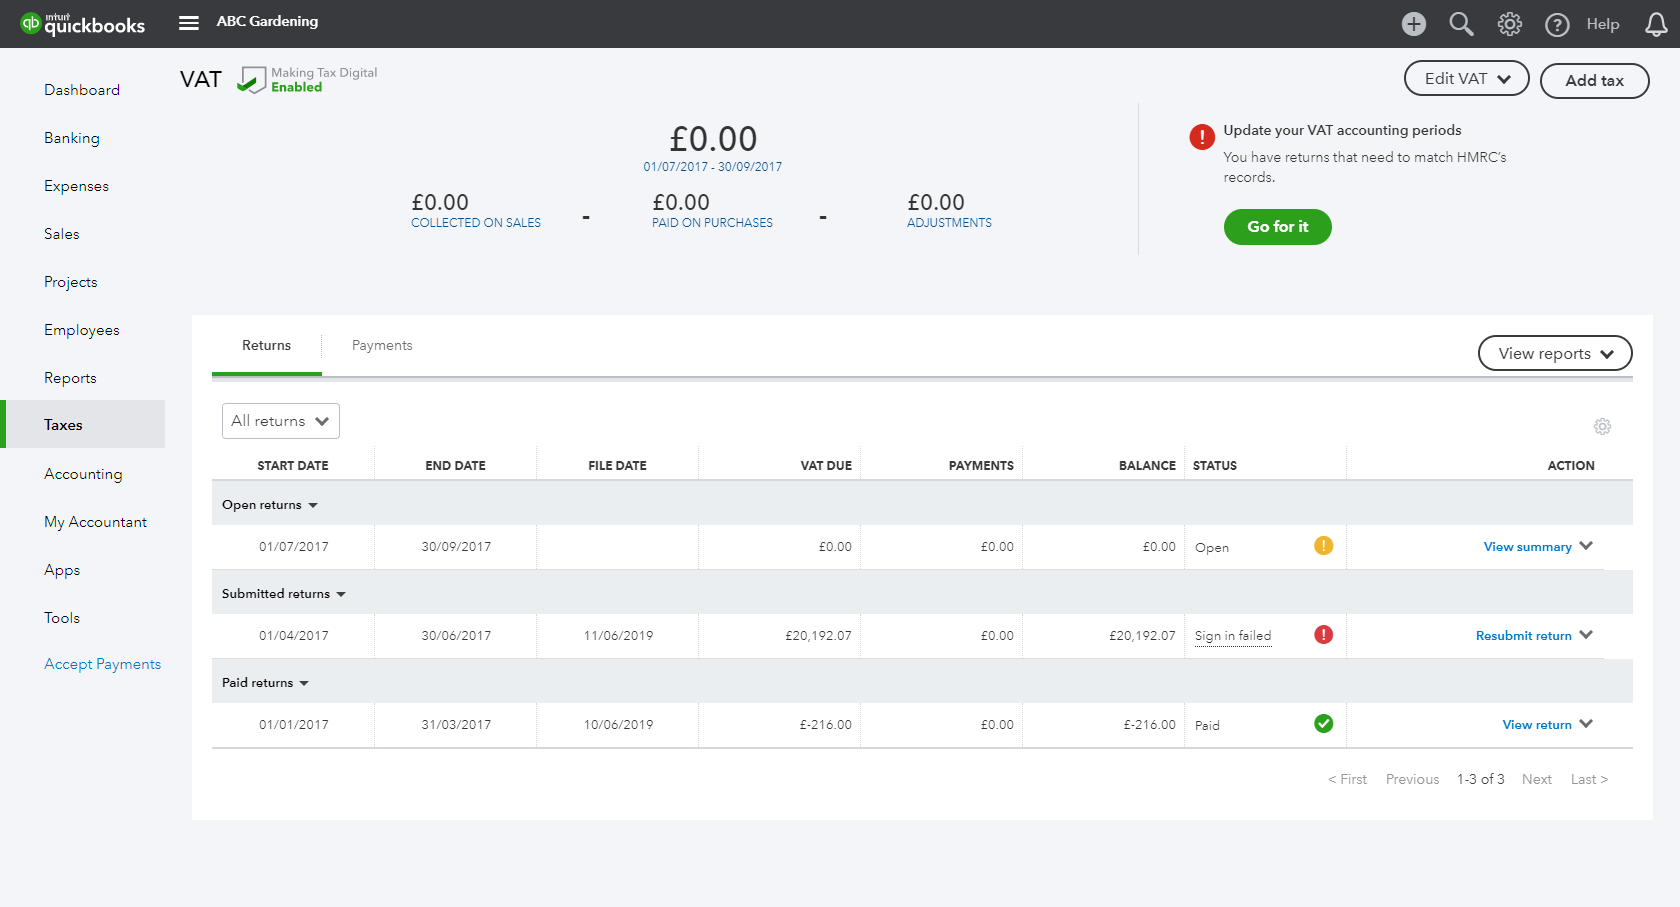1680x907 pixels.
Task: Click the 11/06/2019 file date cell
Action: click(x=618, y=636)
